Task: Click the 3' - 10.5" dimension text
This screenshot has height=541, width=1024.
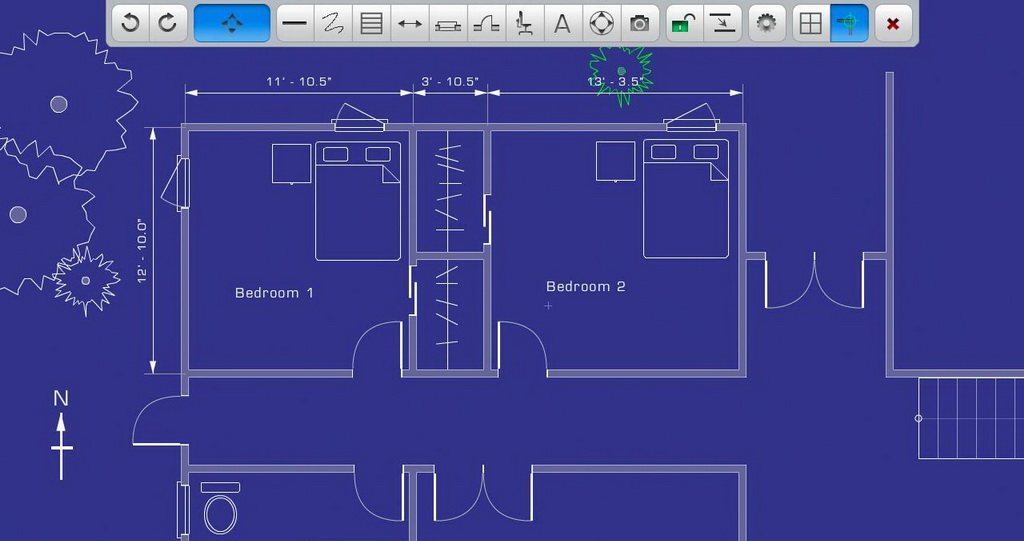Action: 450,82
